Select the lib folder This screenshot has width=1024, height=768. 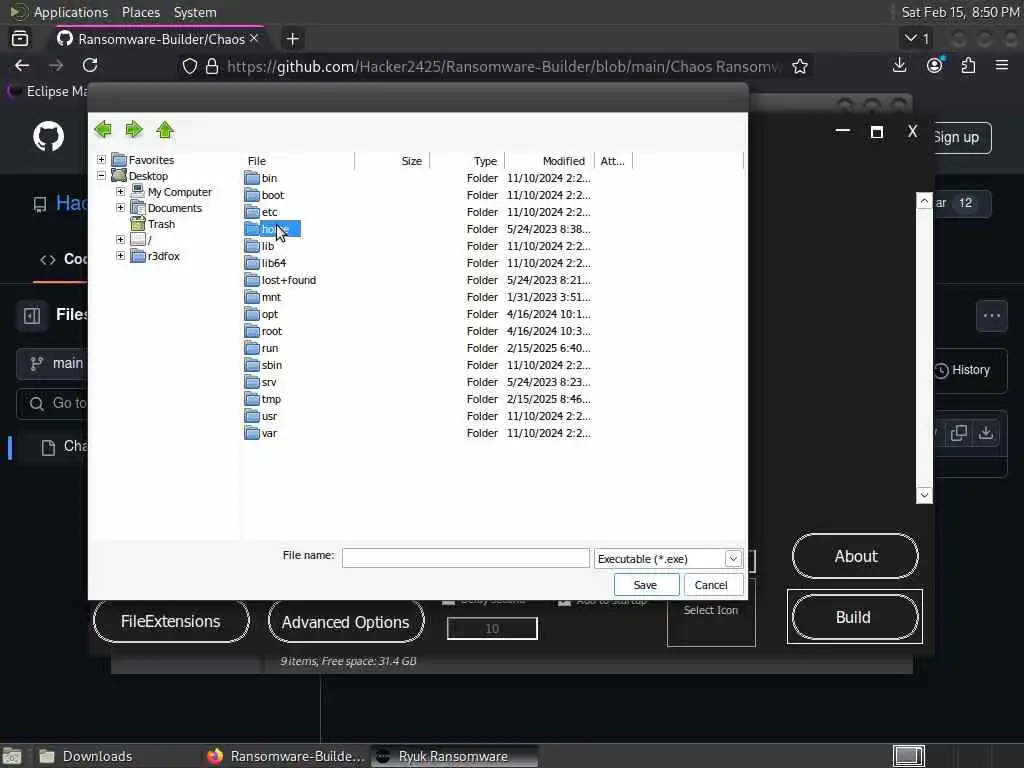click(x=260, y=246)
